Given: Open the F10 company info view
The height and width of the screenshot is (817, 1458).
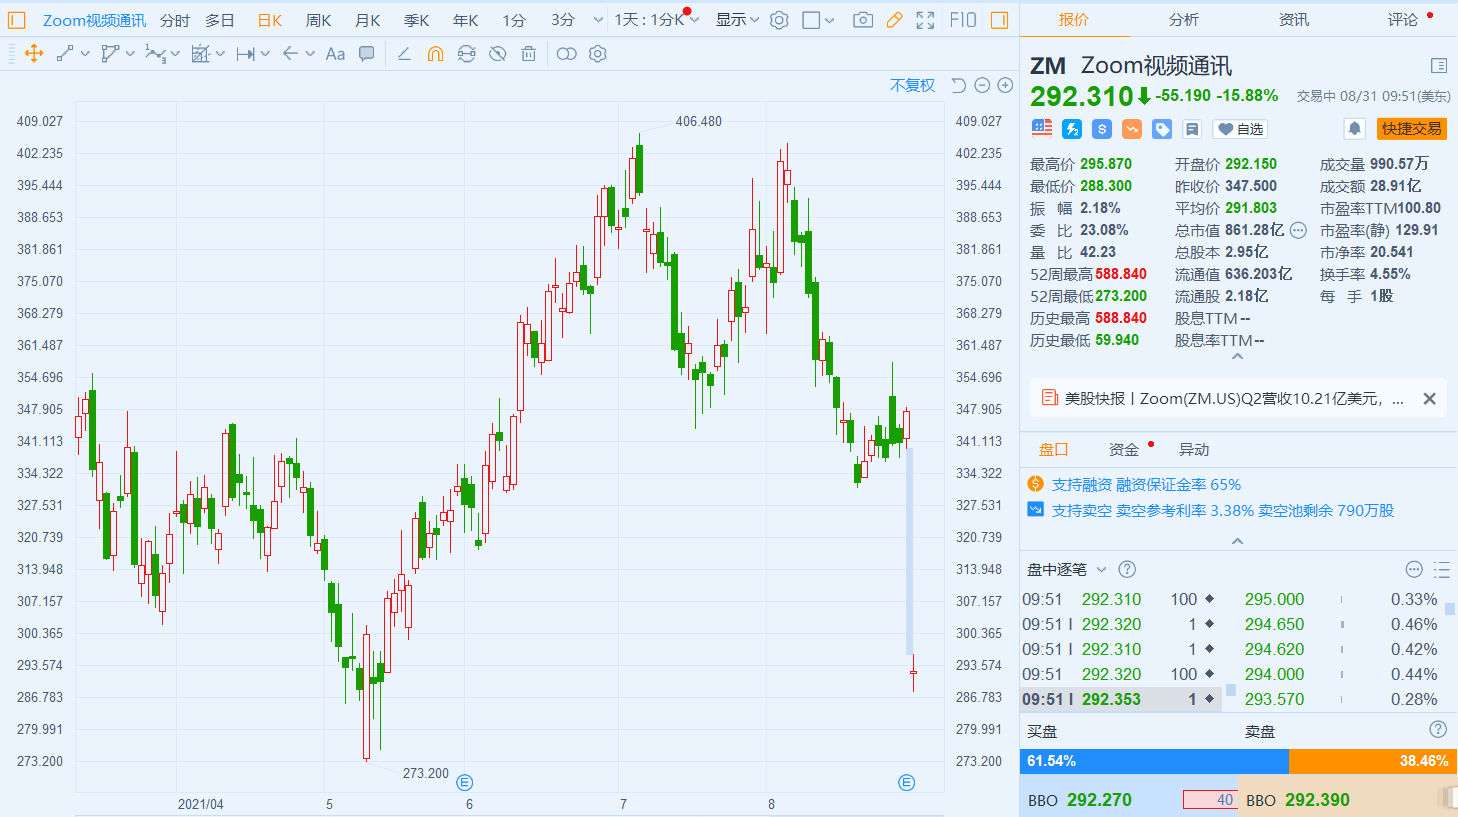Looking at the screenshot, I should point(963,20).
